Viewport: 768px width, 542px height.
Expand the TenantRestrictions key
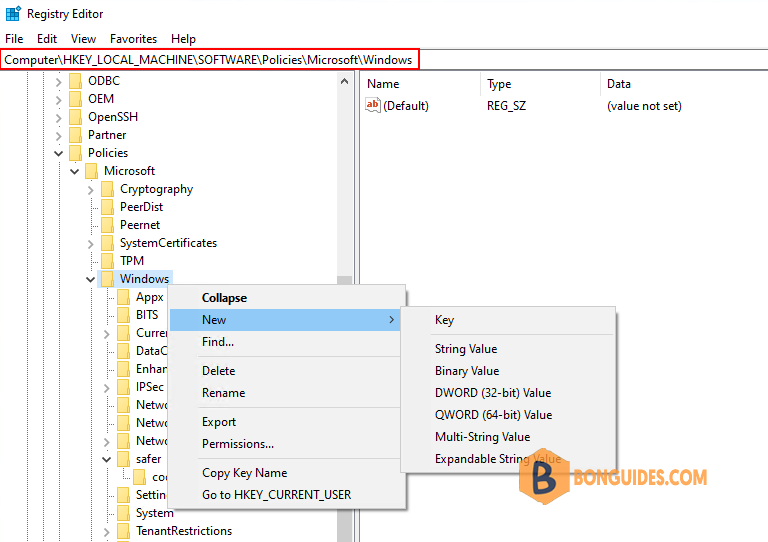107,532
